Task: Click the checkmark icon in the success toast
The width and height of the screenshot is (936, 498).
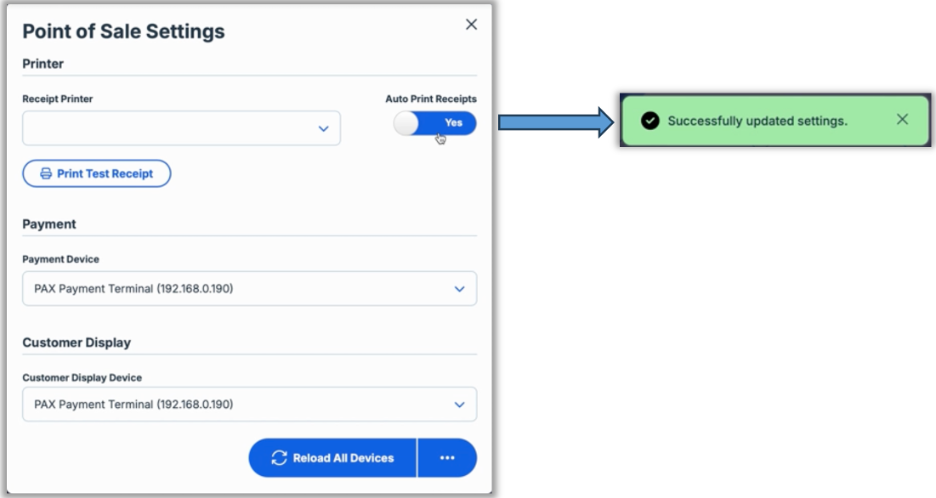Action: [650, 121]
